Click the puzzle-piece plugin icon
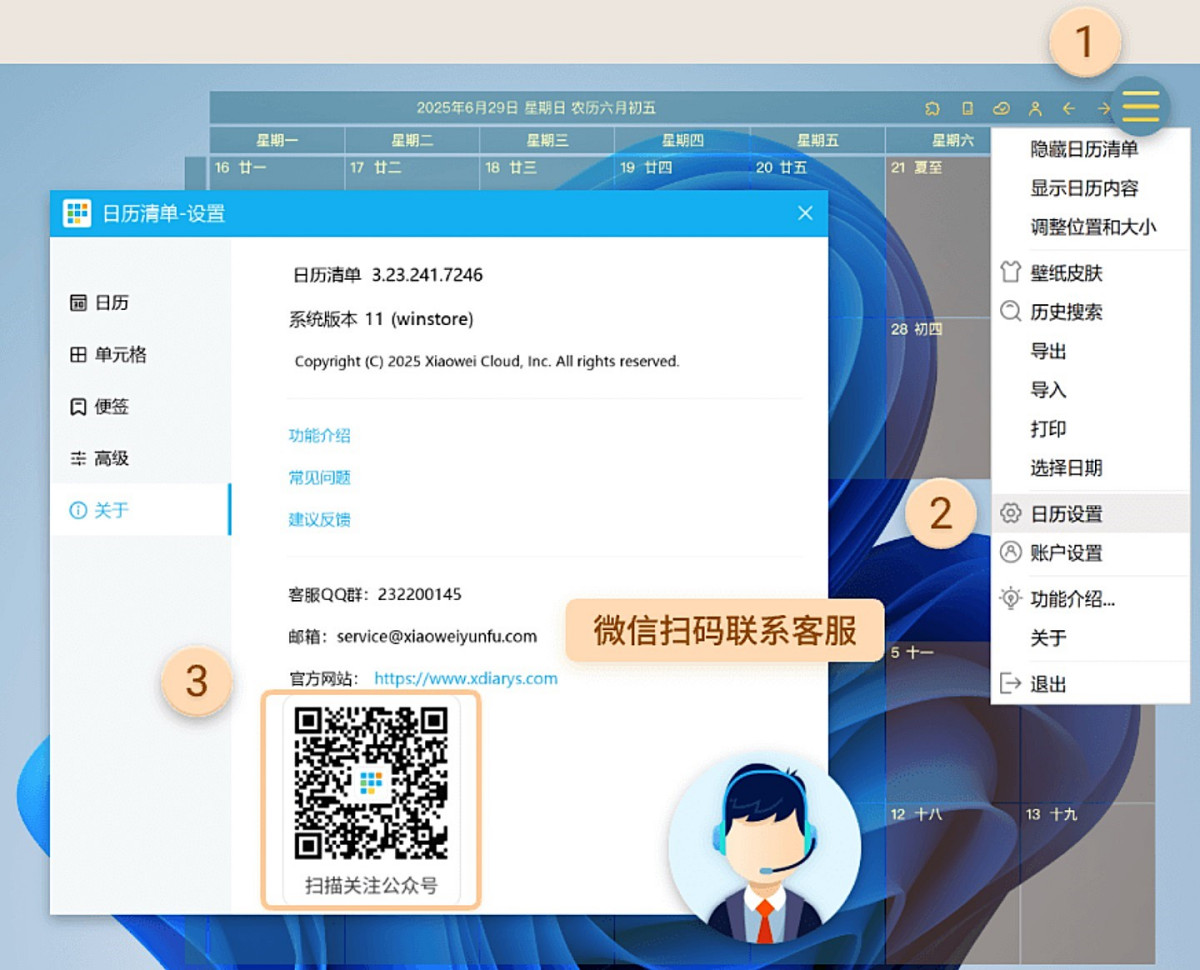 tap(933, 108)
